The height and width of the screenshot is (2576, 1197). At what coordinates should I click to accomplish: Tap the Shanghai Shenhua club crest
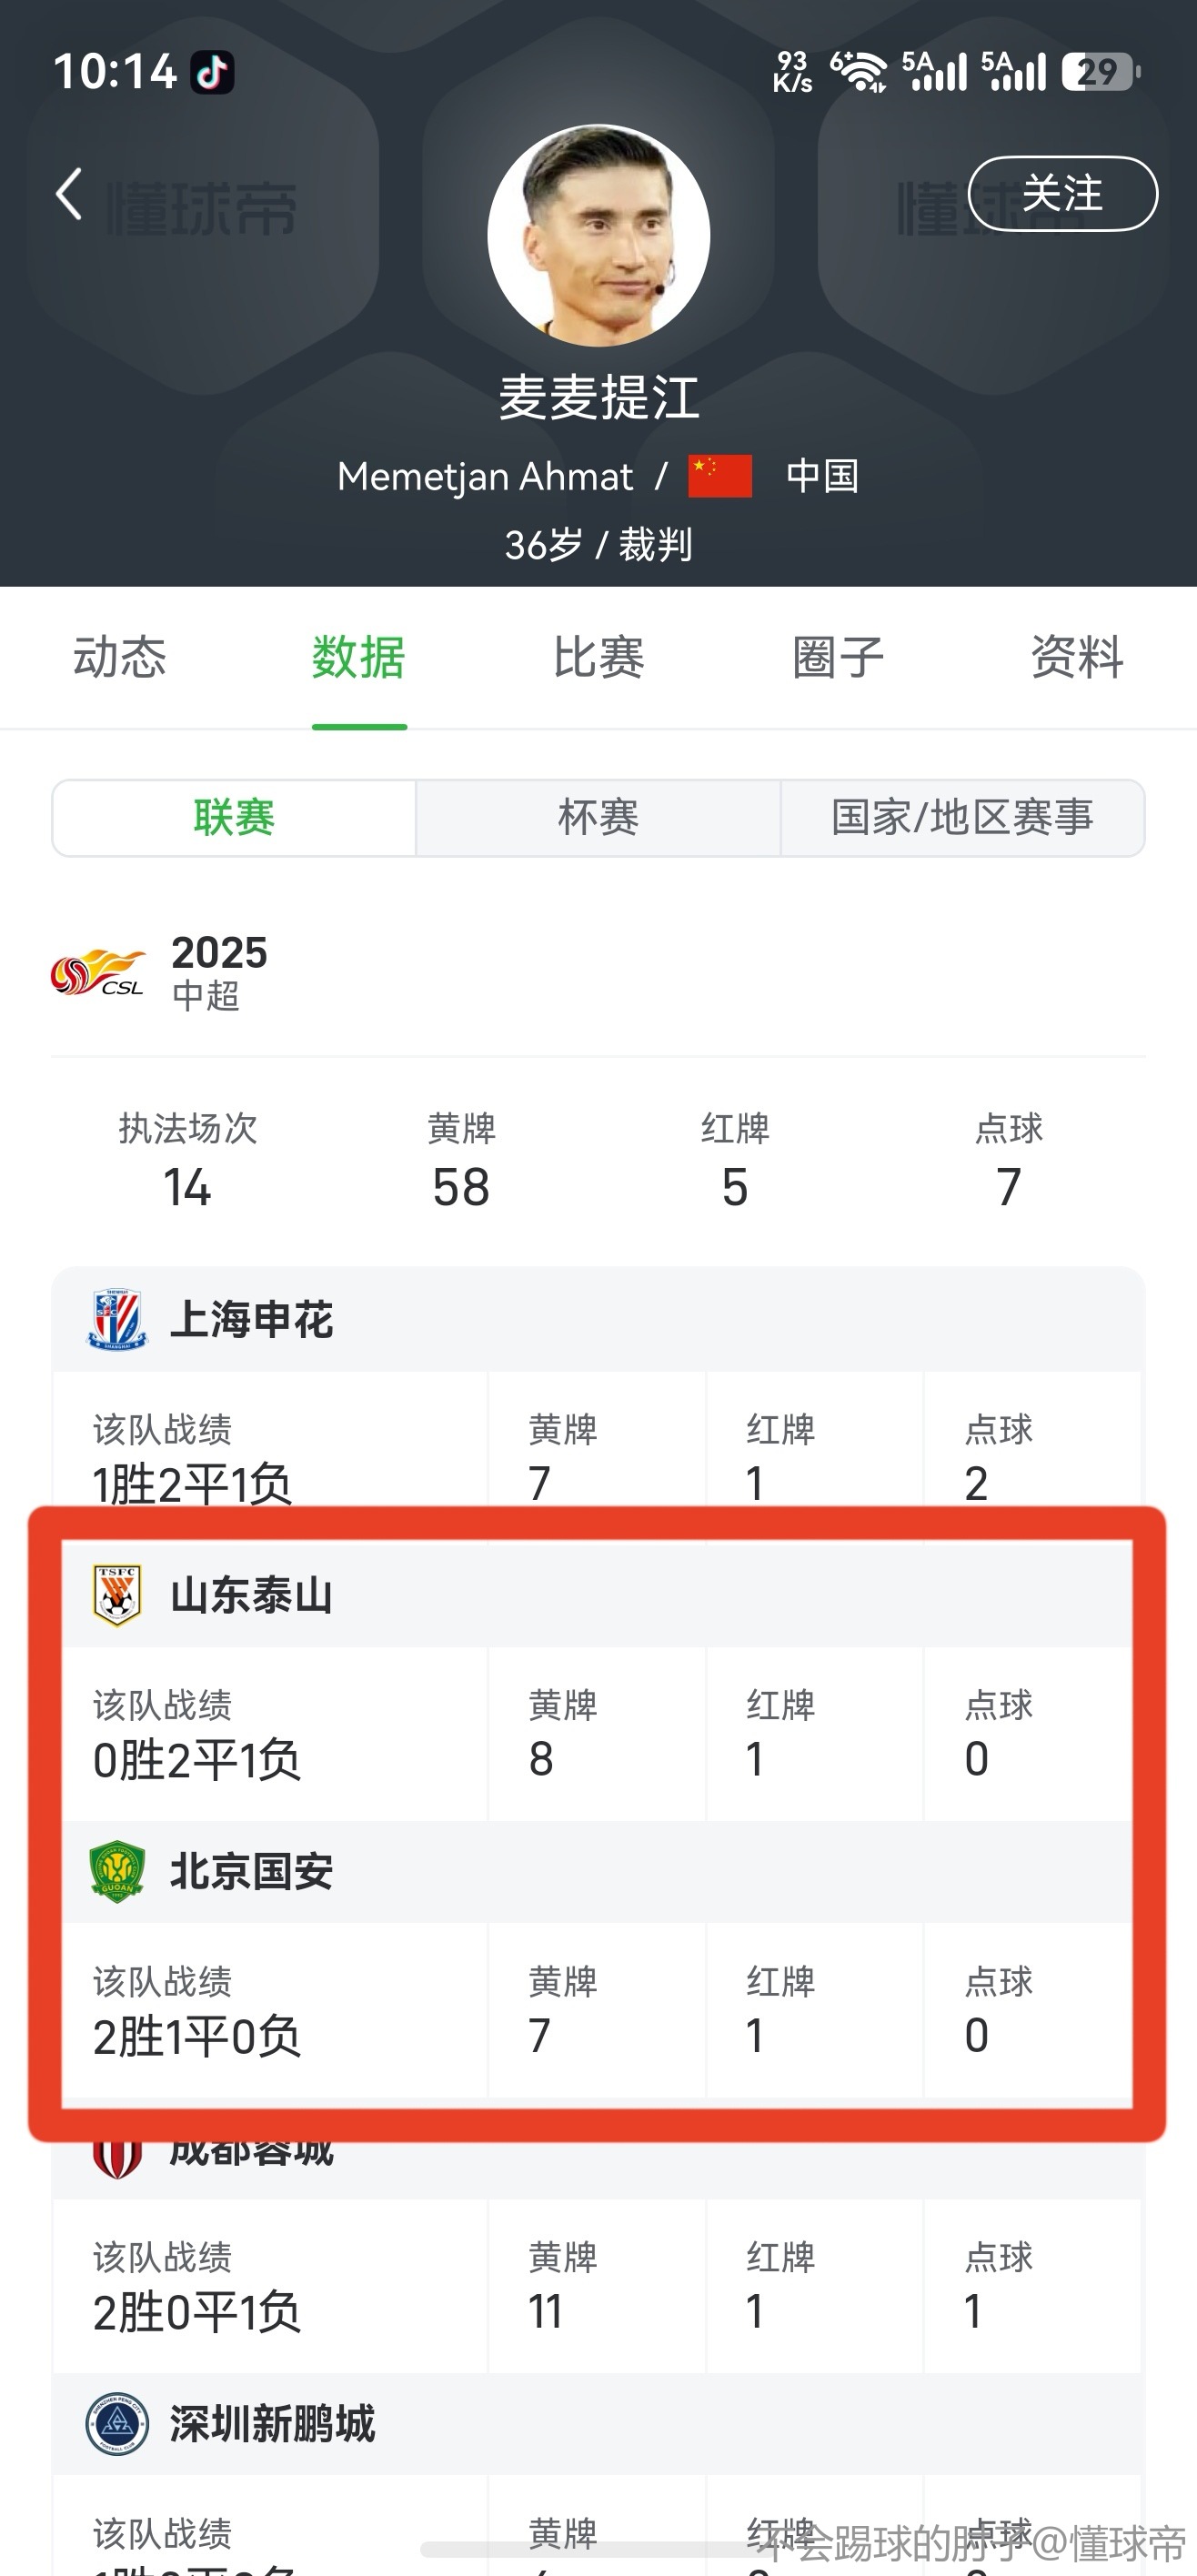117,1320
